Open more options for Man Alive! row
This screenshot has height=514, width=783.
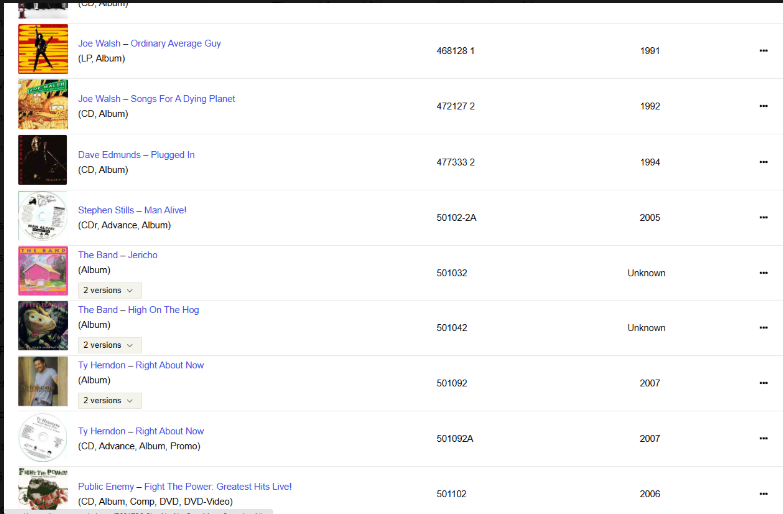763,217
